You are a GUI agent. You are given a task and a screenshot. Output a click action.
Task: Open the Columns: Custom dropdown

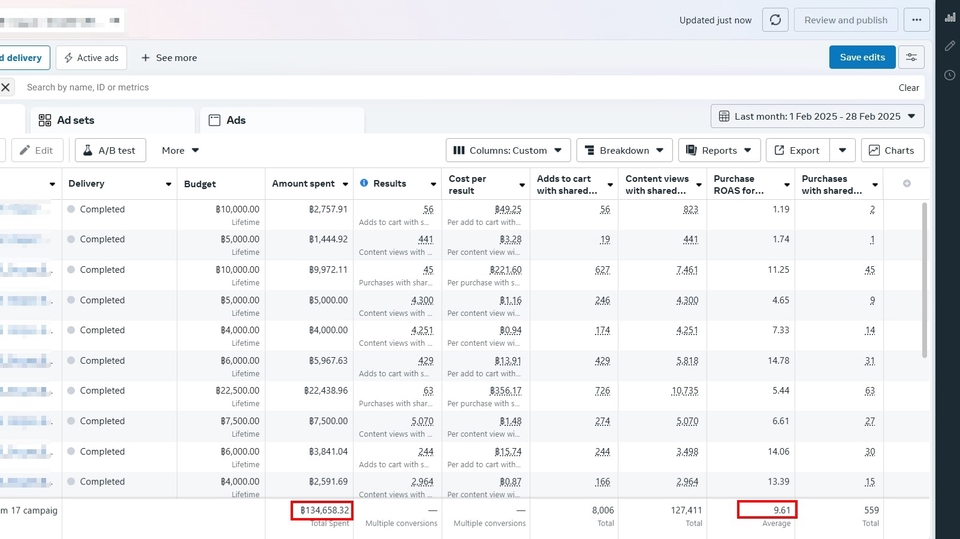click(508, 150)
